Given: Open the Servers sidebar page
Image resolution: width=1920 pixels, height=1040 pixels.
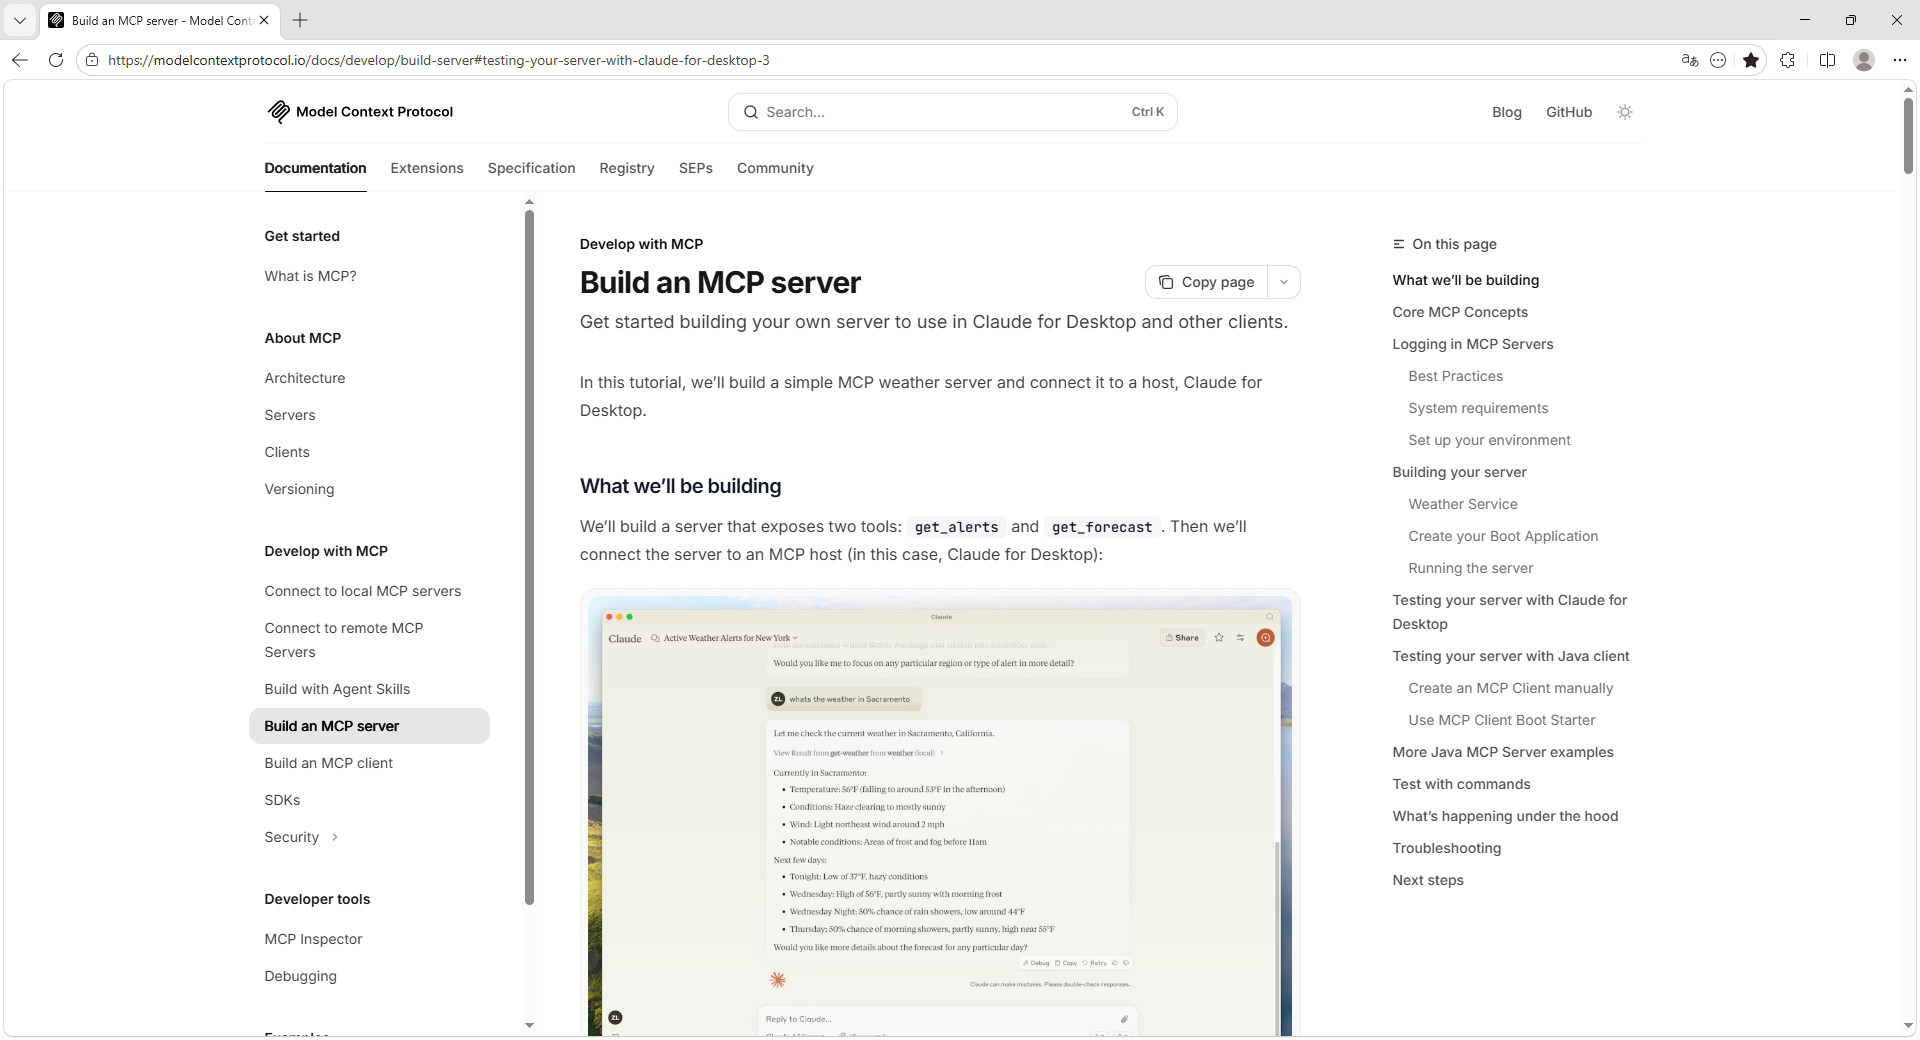Looking at the screenshot, I should coord(290,415).
